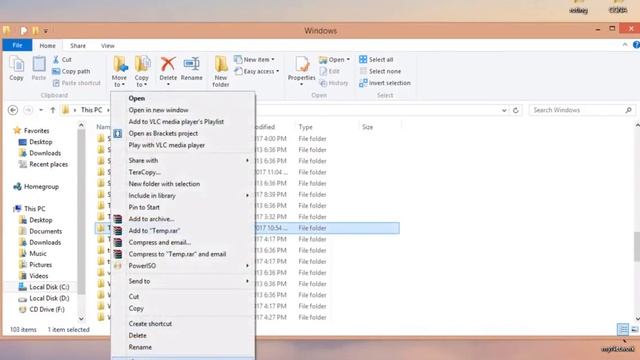The height and width of the screenshot is (360, 640).
Task: Click Copy path in ribbon
Action: pyautogui.click(x=71, y=71)
